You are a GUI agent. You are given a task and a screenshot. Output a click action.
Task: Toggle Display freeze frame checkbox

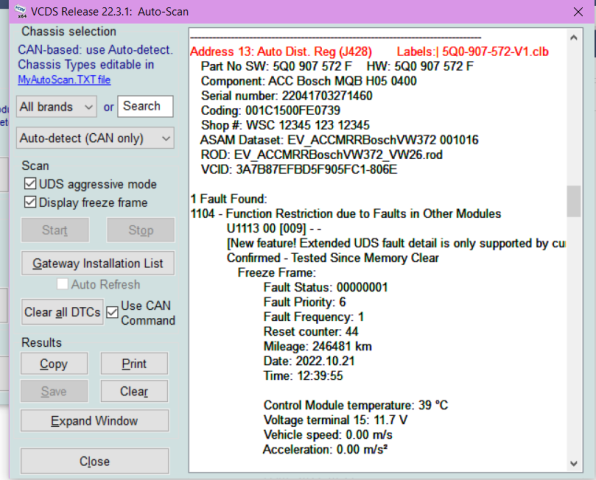tap(30, 202)
